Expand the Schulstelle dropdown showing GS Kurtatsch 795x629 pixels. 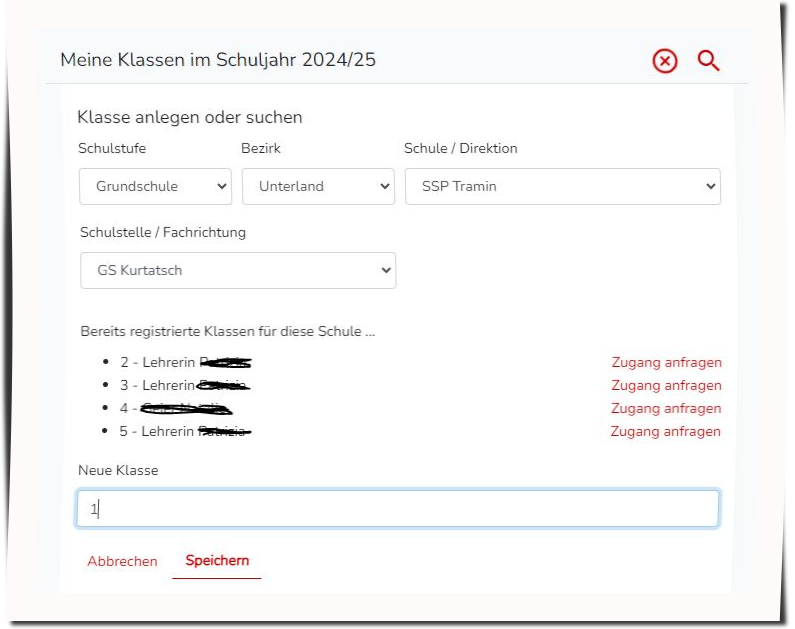pyautogui.click(x=238, y=270)
